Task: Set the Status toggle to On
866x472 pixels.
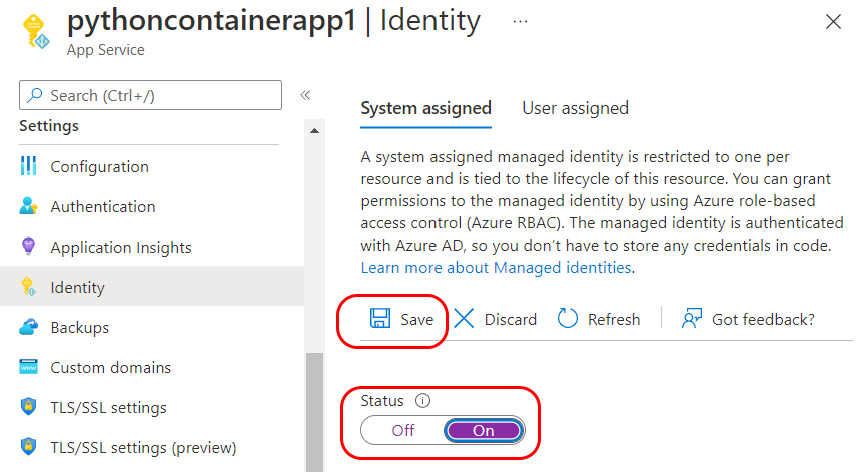Action: pyautogui.click(x=483, y=431)
